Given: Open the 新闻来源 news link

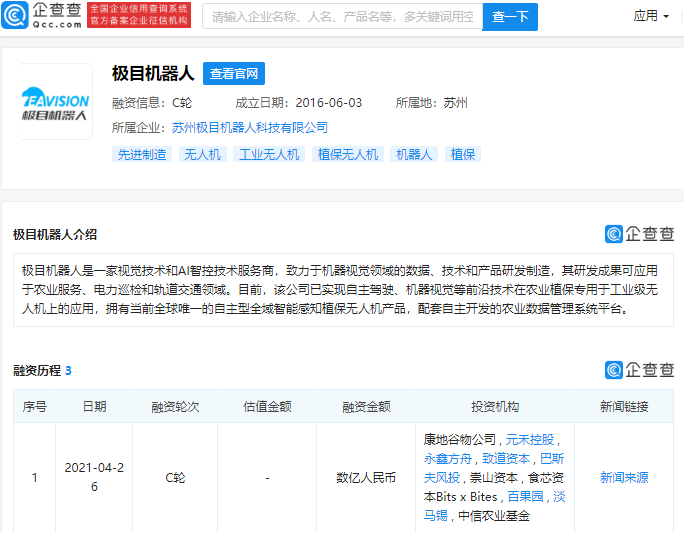Looking at the screenshot, I should pyautogui.click(x=624, y=478).
